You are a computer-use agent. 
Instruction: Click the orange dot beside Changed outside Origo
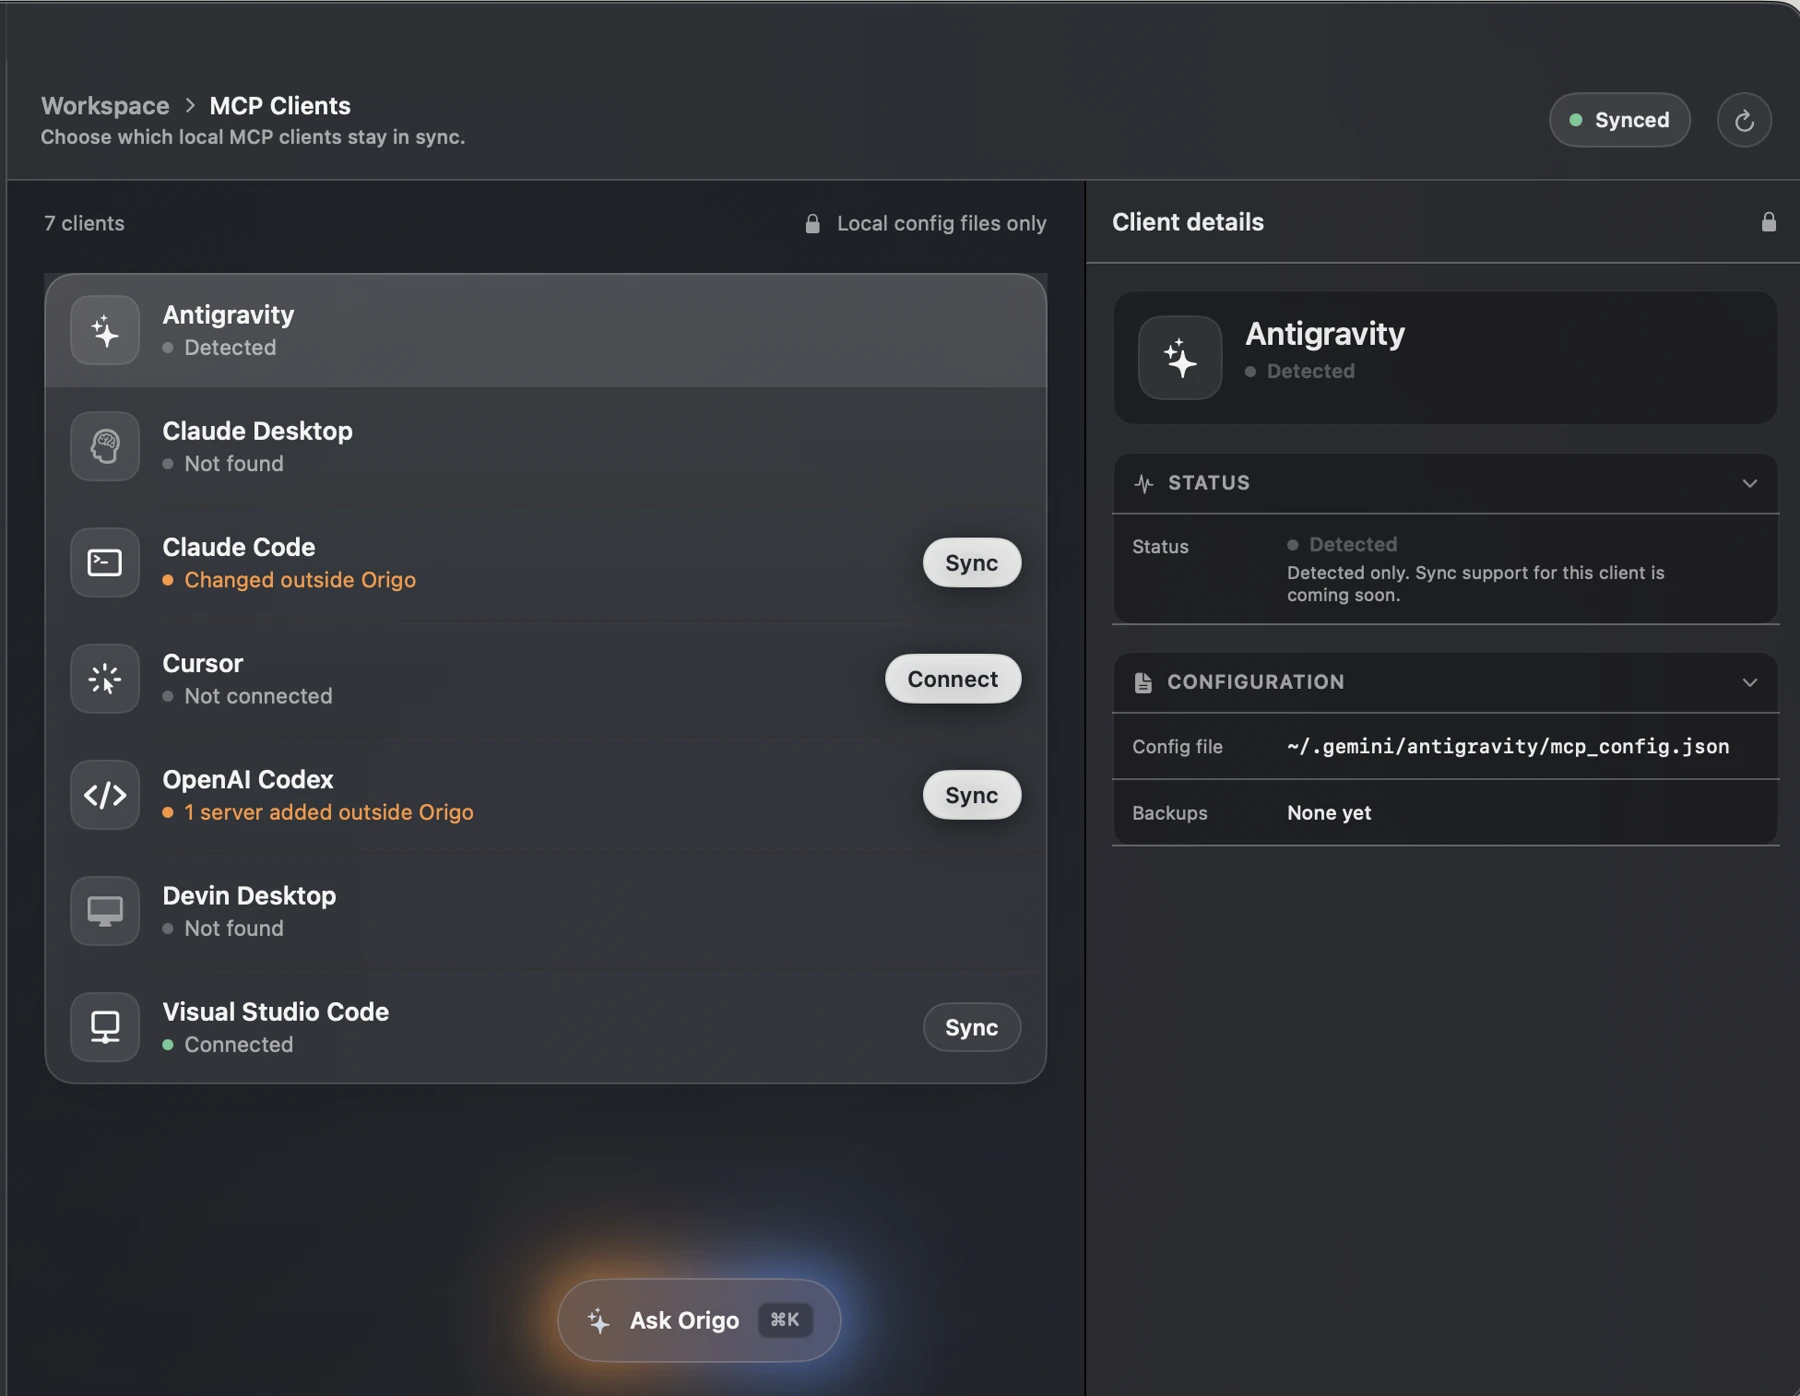pos(168,580)
